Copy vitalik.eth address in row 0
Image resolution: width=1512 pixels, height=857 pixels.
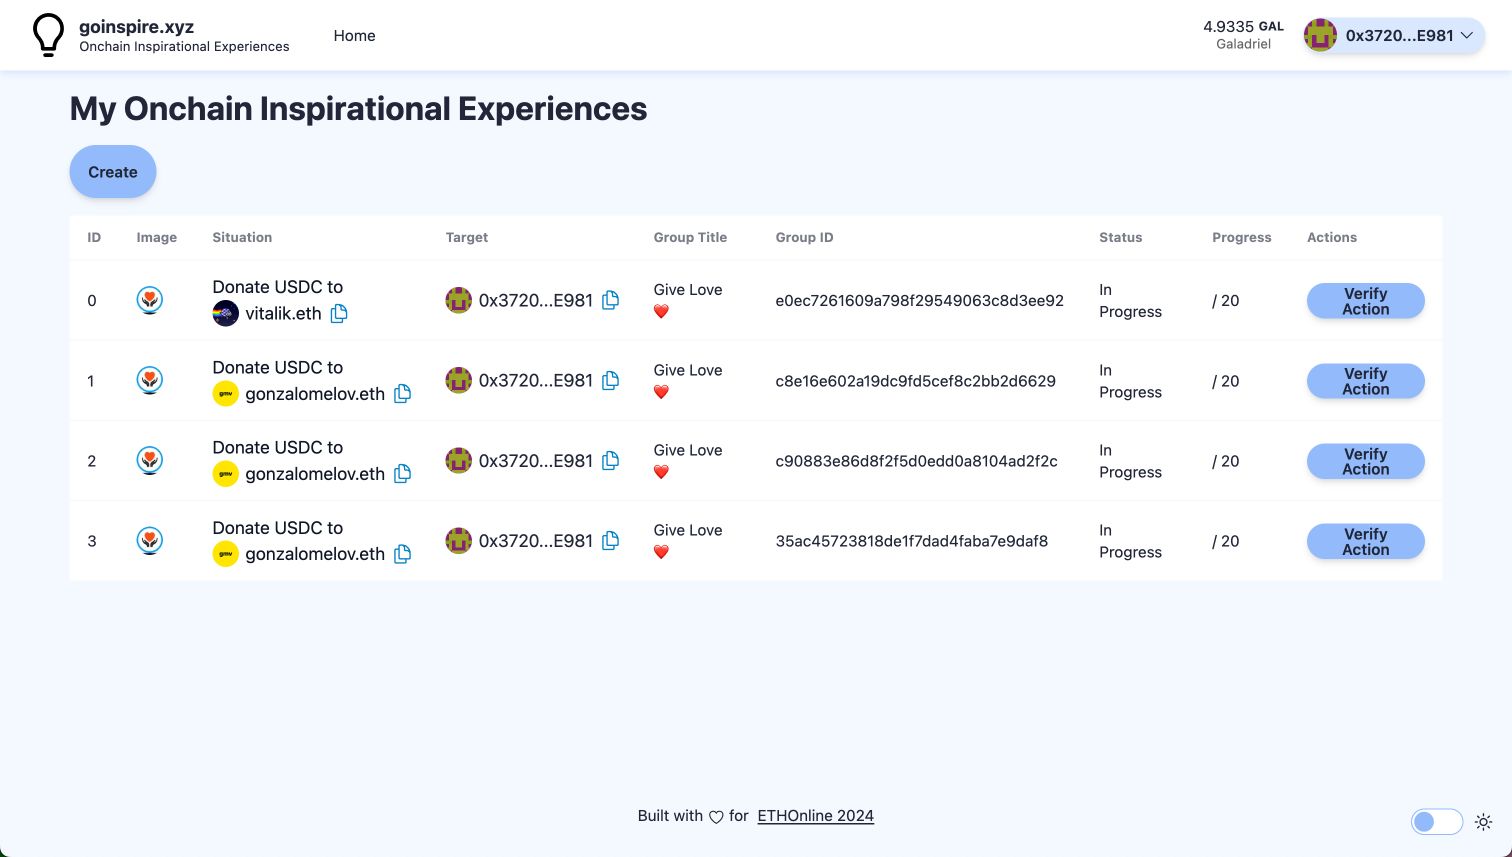339,313
